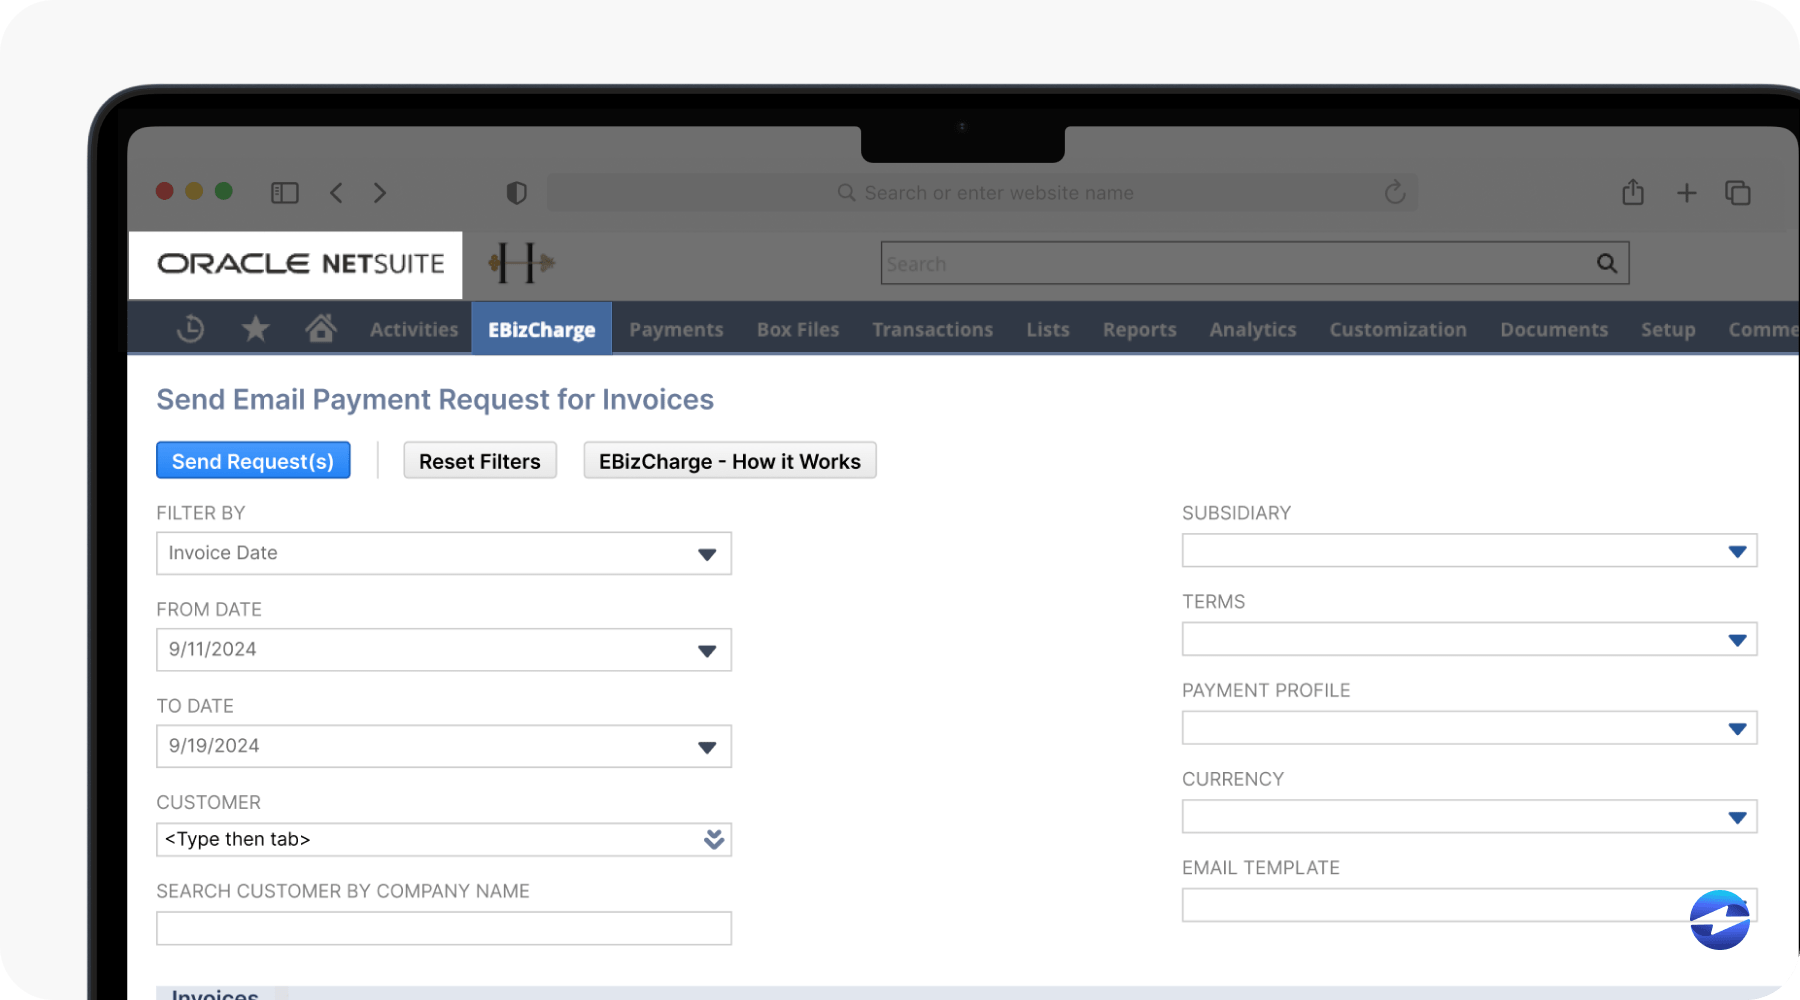Open the Recent Records clock icon

190,328
